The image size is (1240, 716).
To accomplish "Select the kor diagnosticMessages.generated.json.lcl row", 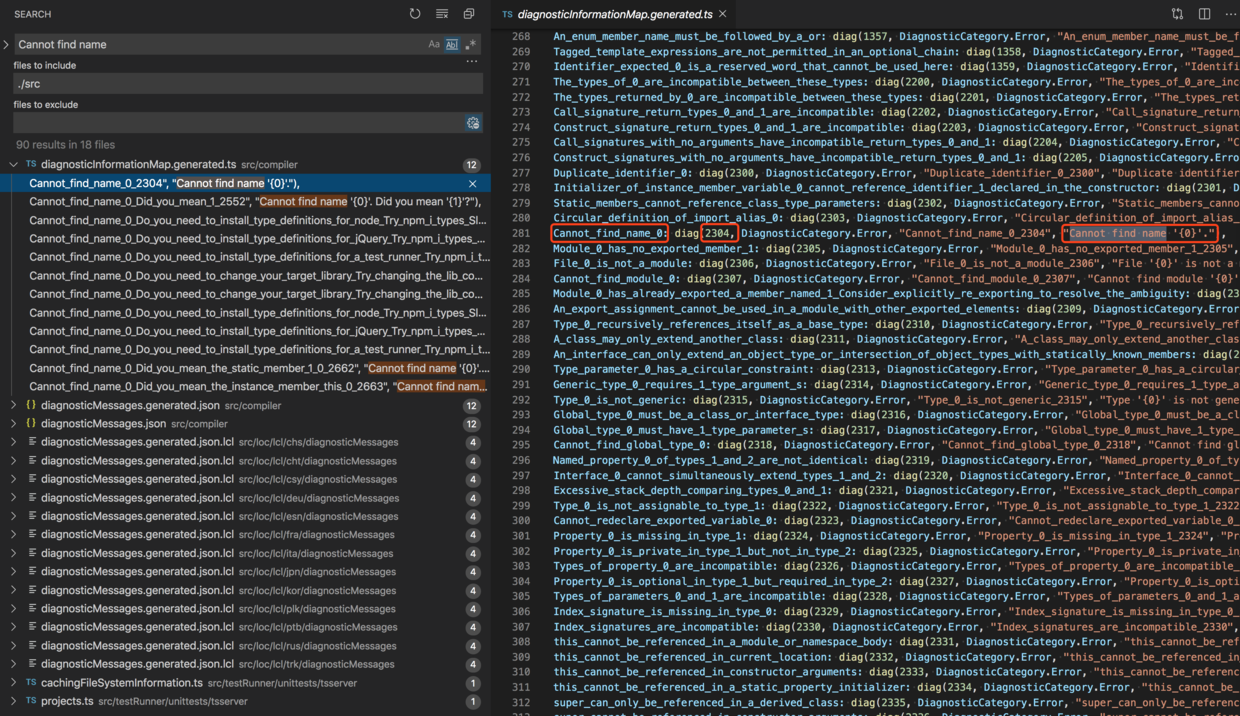I will [245, 590].
